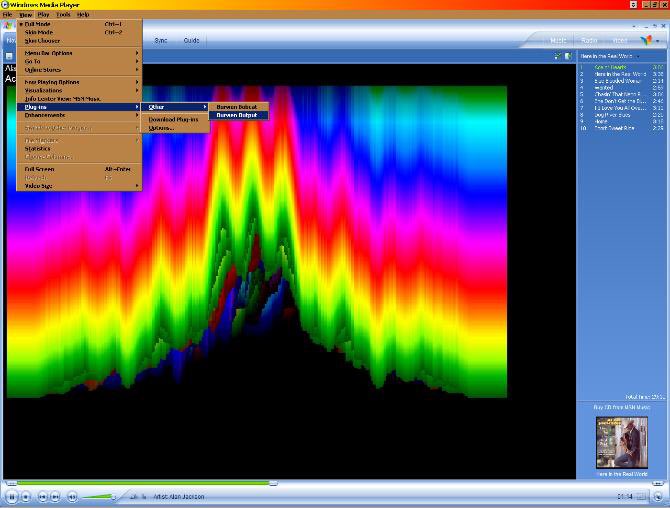
Task: Toggle the highlighted Burwen Output plug-in
Action: click(x=239, y=115)
